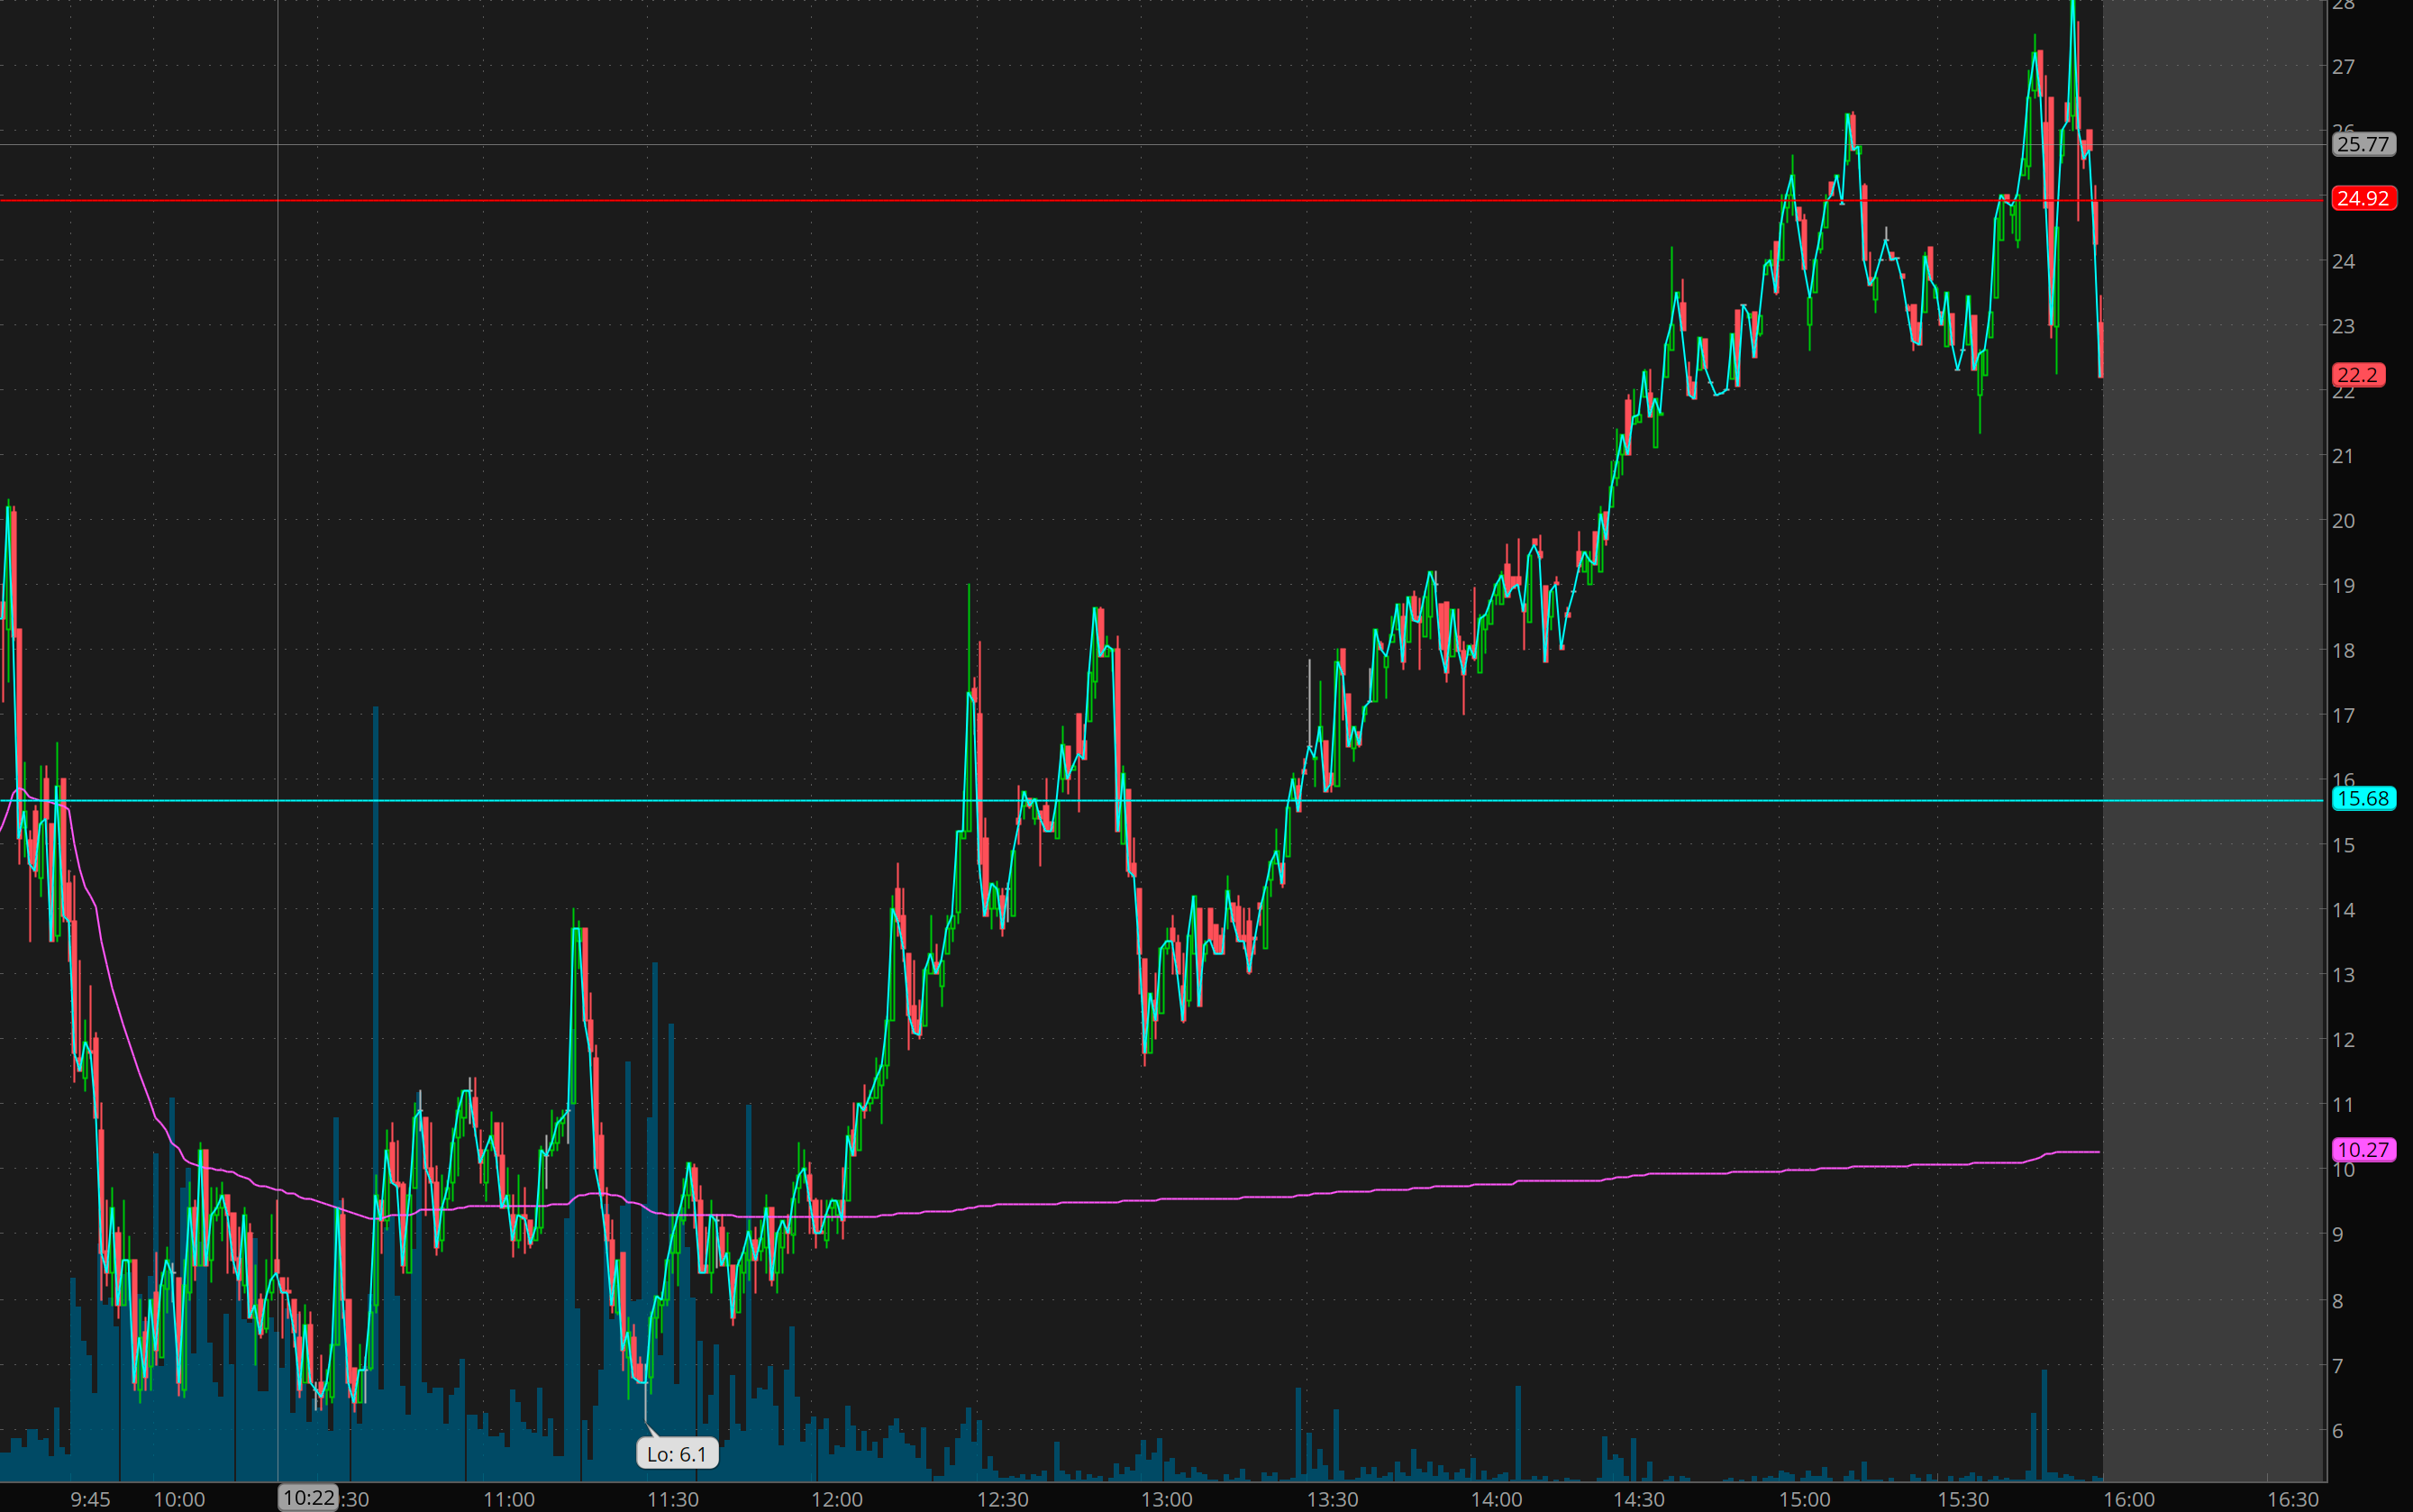
Task: Select the Lo: 6.1 low price bubble
Action: pyautogui.click(x=677, y=1454)
